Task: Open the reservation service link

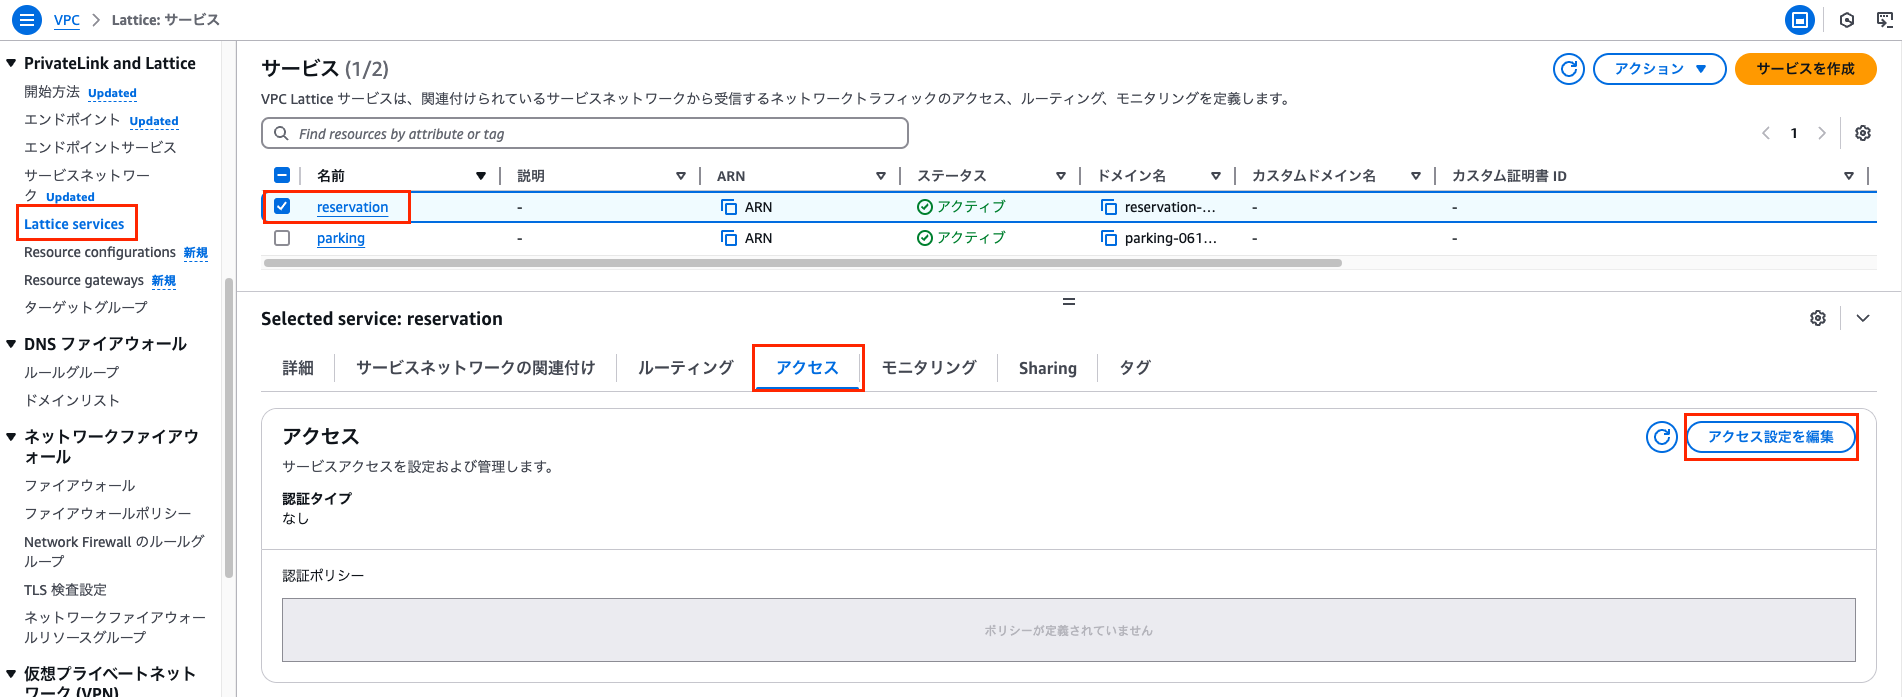Action: pos(353,207)
